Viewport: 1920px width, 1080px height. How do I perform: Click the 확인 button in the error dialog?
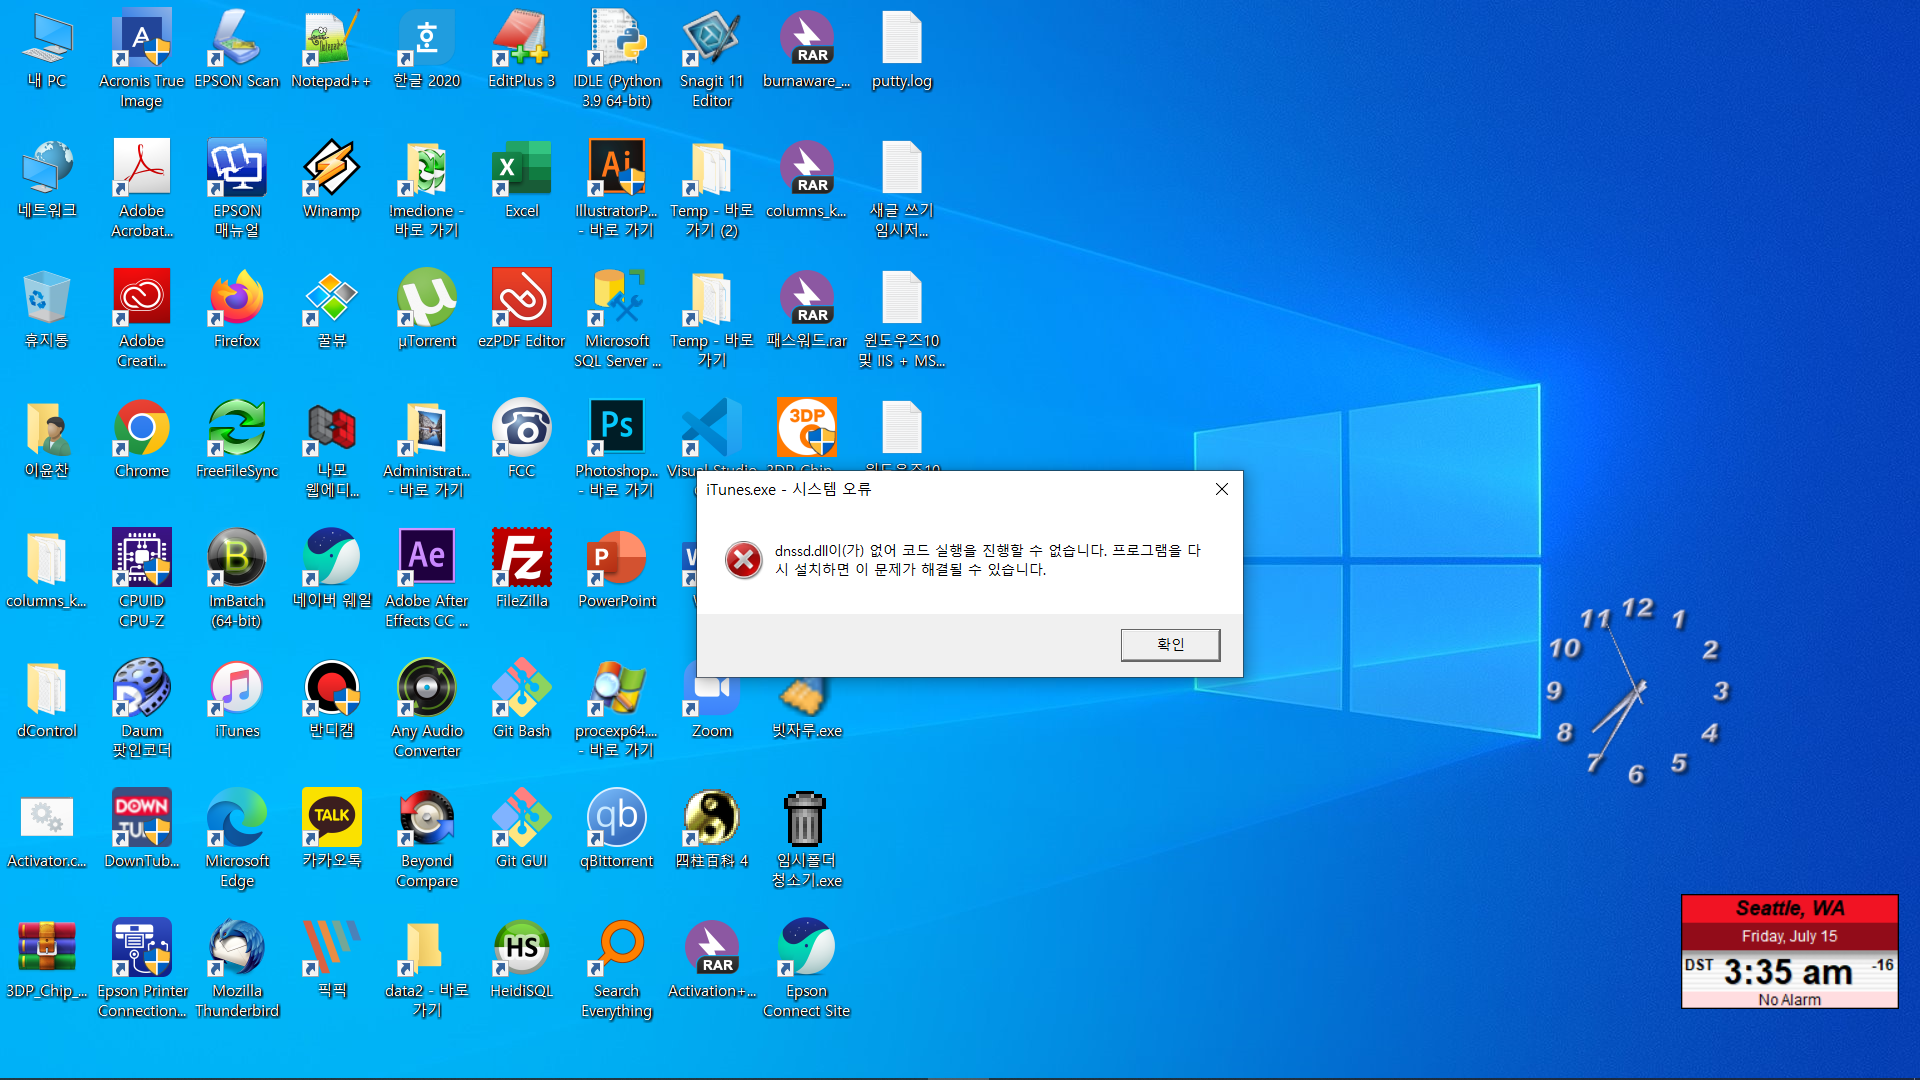click(1170, 645)
